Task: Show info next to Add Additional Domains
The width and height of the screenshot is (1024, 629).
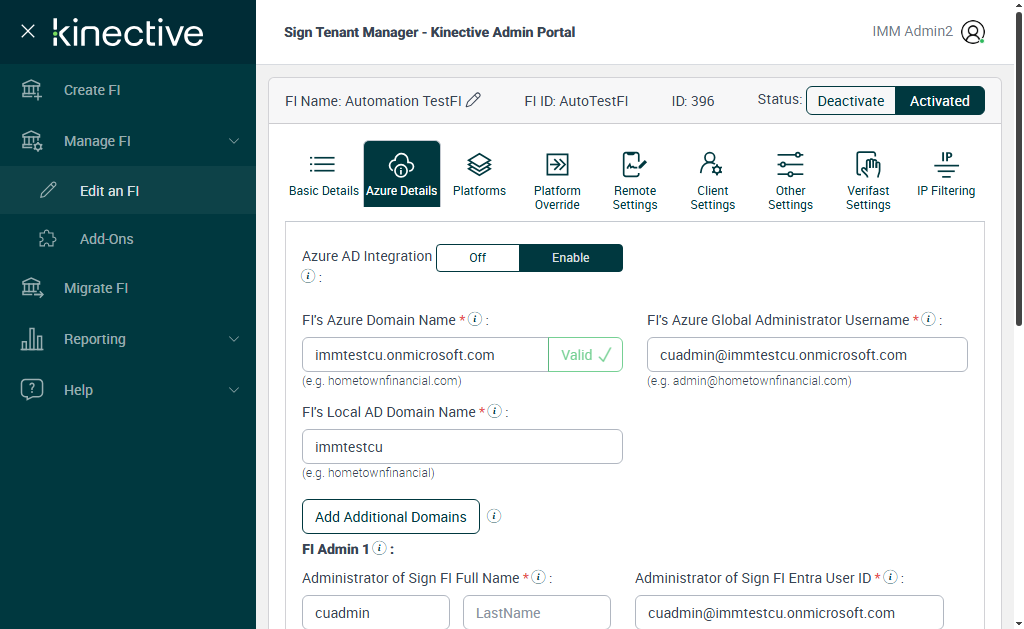Action: 494,516
